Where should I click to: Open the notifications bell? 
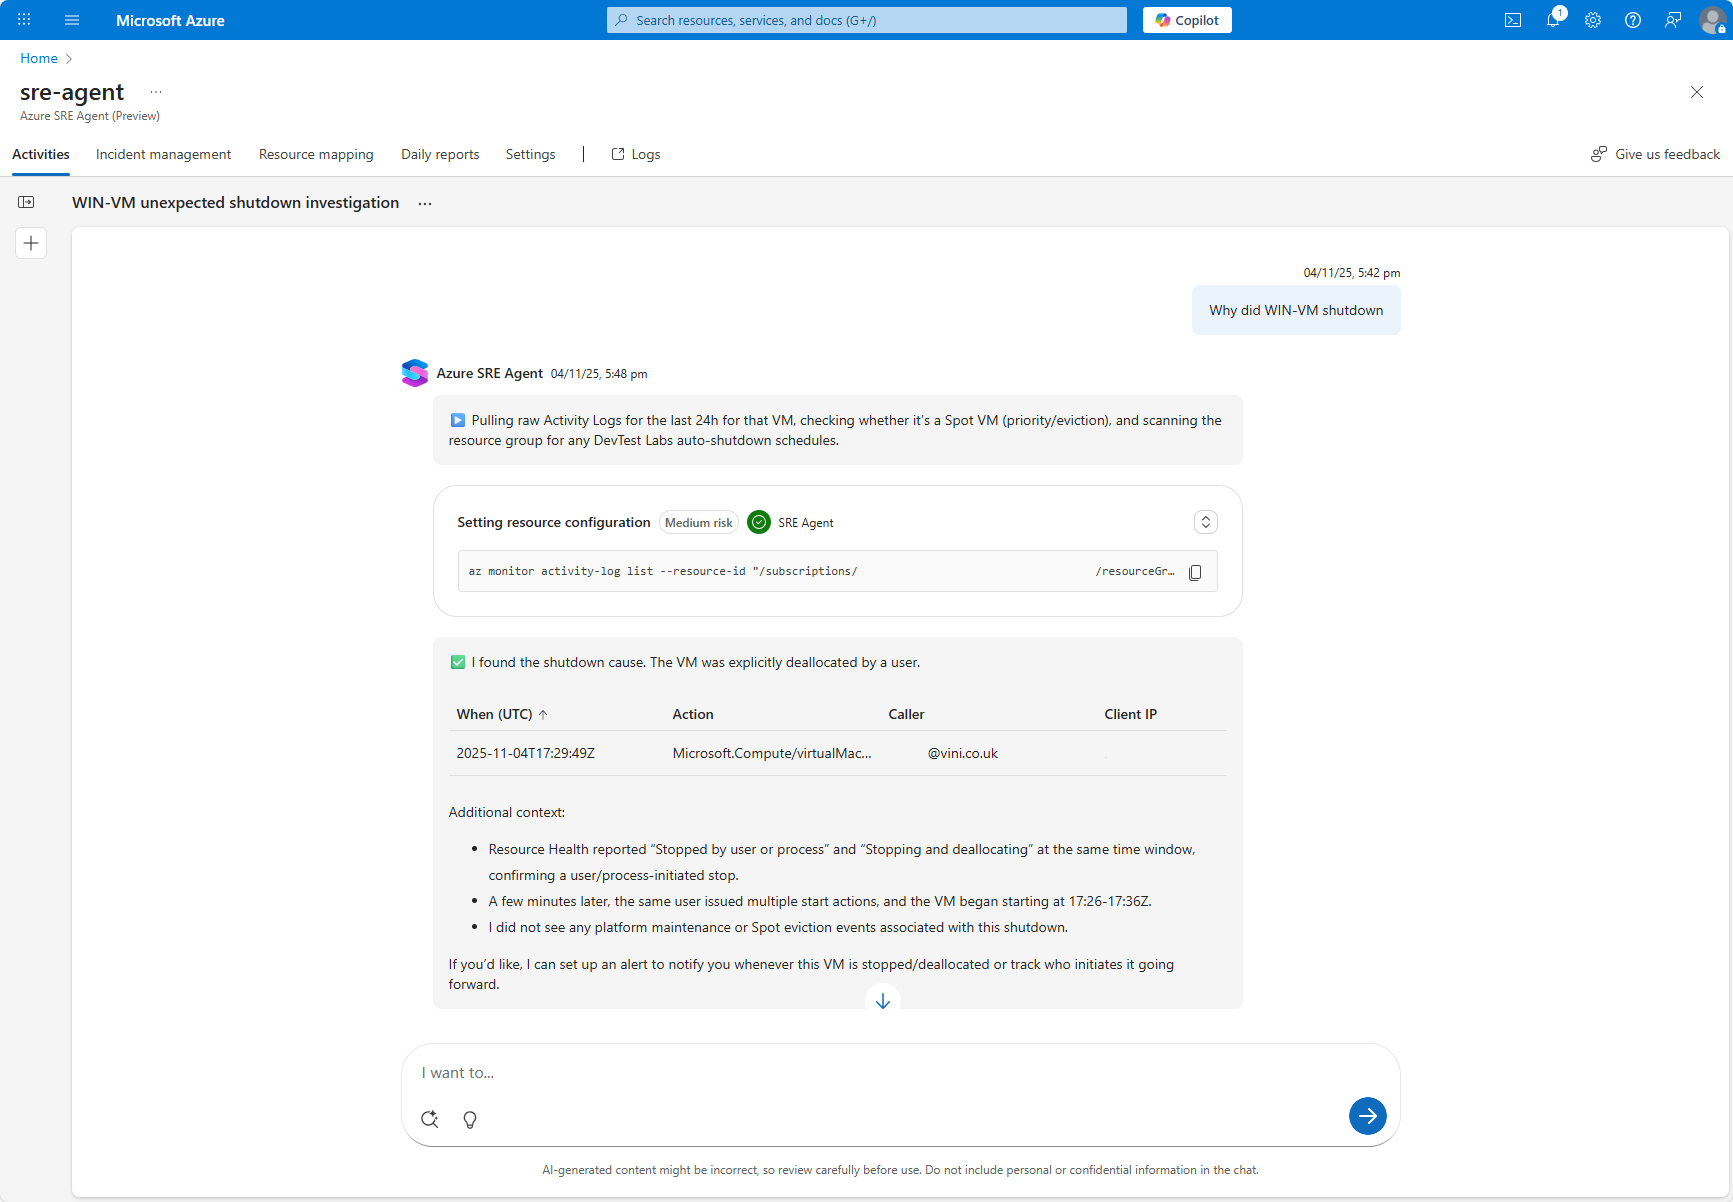1553,20
